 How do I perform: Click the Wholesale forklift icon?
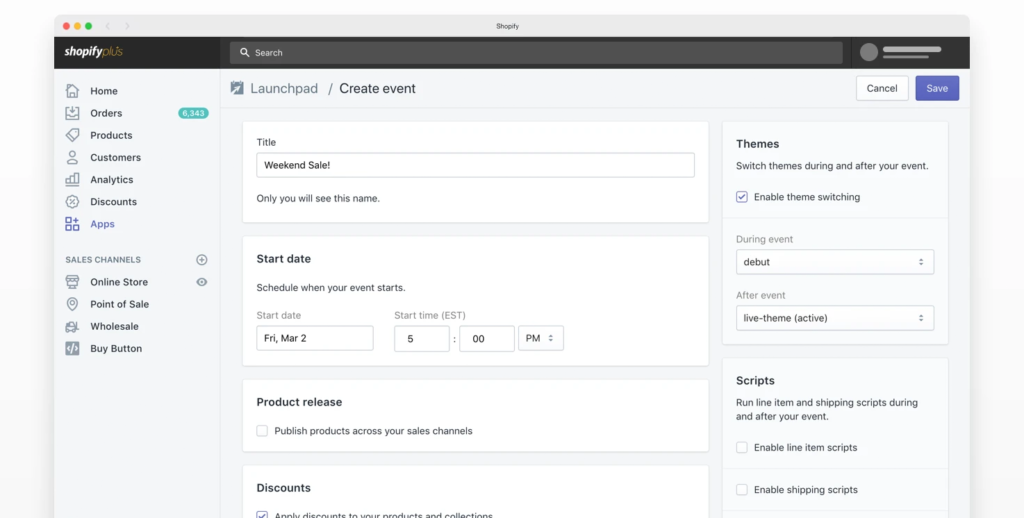72,327
